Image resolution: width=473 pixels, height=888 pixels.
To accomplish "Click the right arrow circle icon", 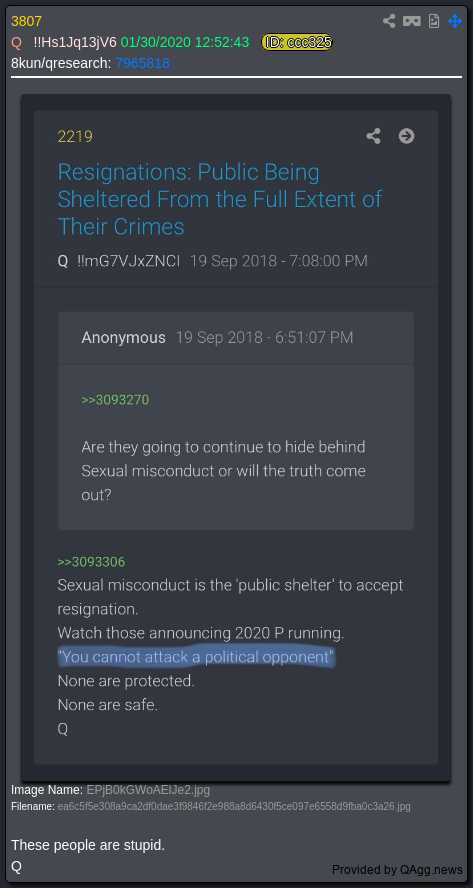I will pyautogui.click(x=406, y=136).
